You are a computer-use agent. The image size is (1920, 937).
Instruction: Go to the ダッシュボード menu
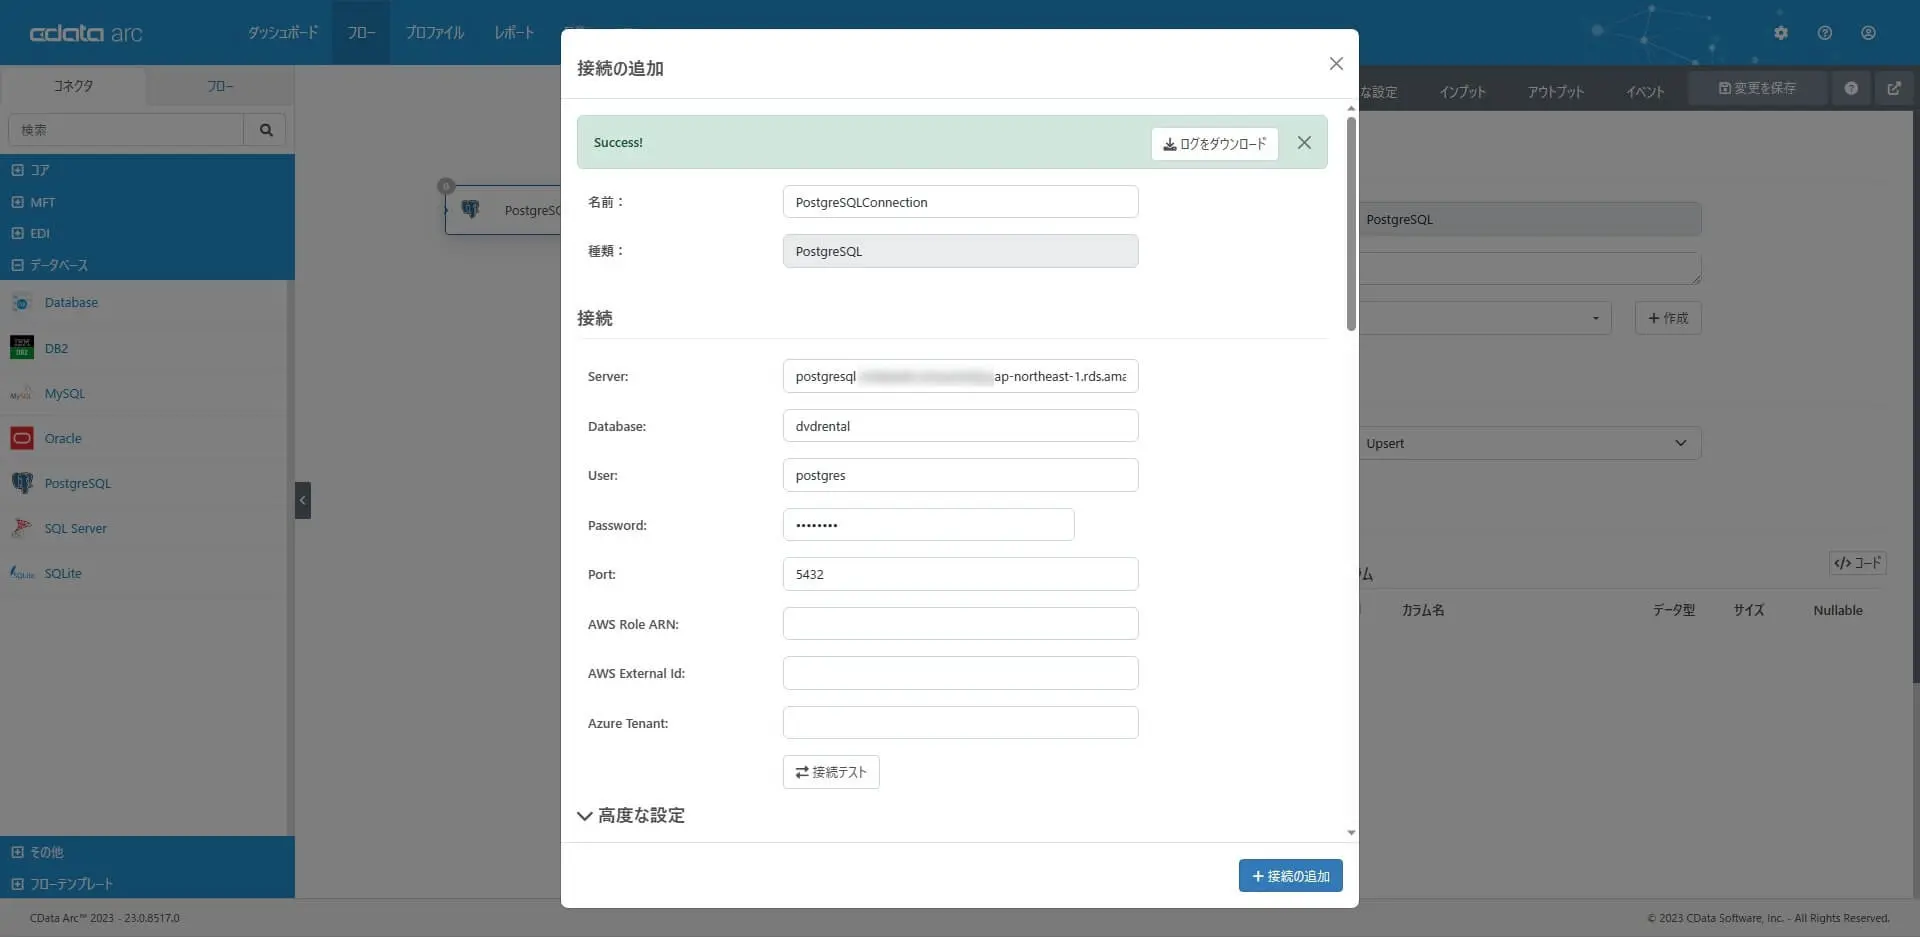pos(283,33)
